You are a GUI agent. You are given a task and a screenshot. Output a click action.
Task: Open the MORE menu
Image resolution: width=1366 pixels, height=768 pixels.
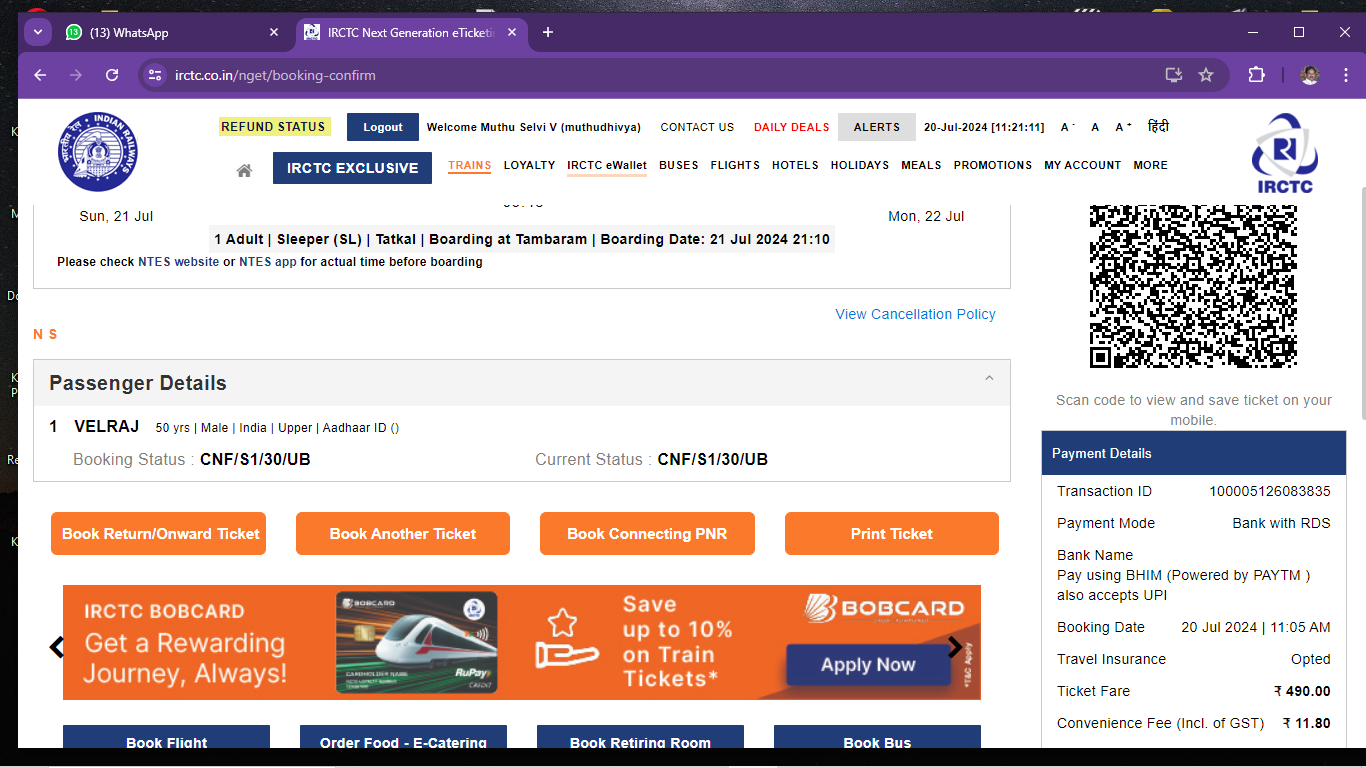(1150, 165)
